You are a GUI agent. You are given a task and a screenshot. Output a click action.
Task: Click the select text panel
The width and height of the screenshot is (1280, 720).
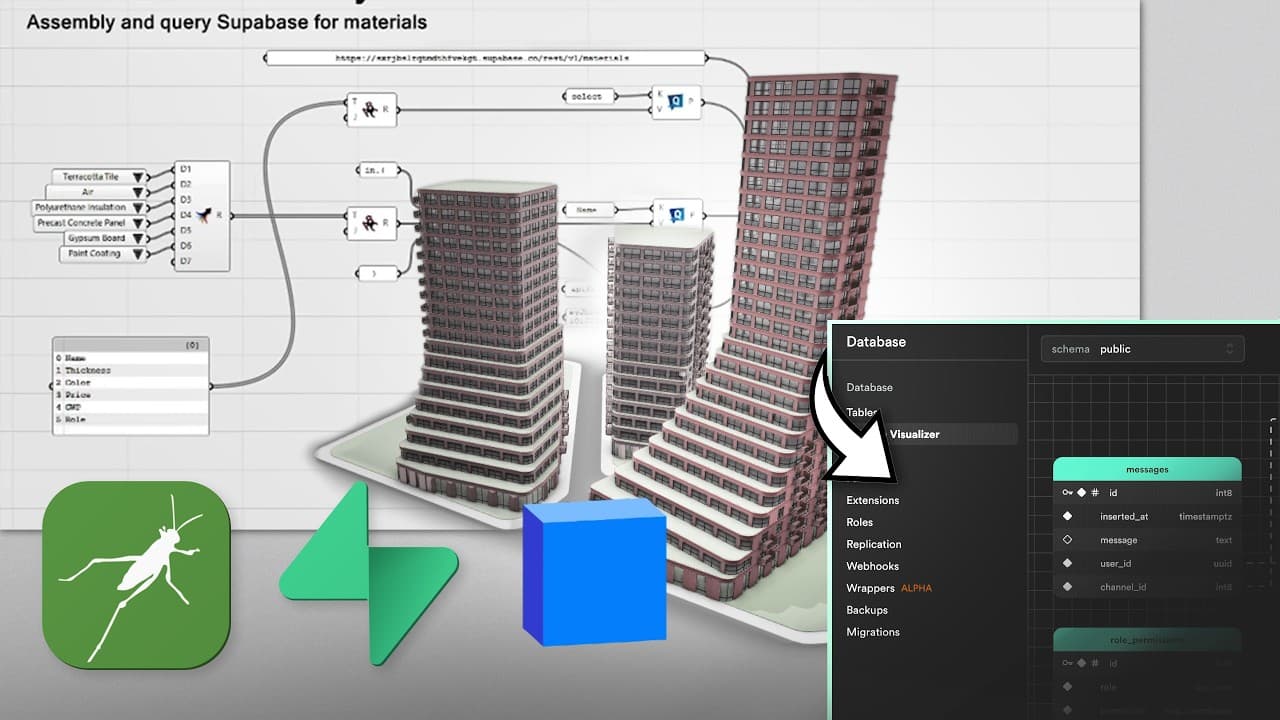coord(589,96)
